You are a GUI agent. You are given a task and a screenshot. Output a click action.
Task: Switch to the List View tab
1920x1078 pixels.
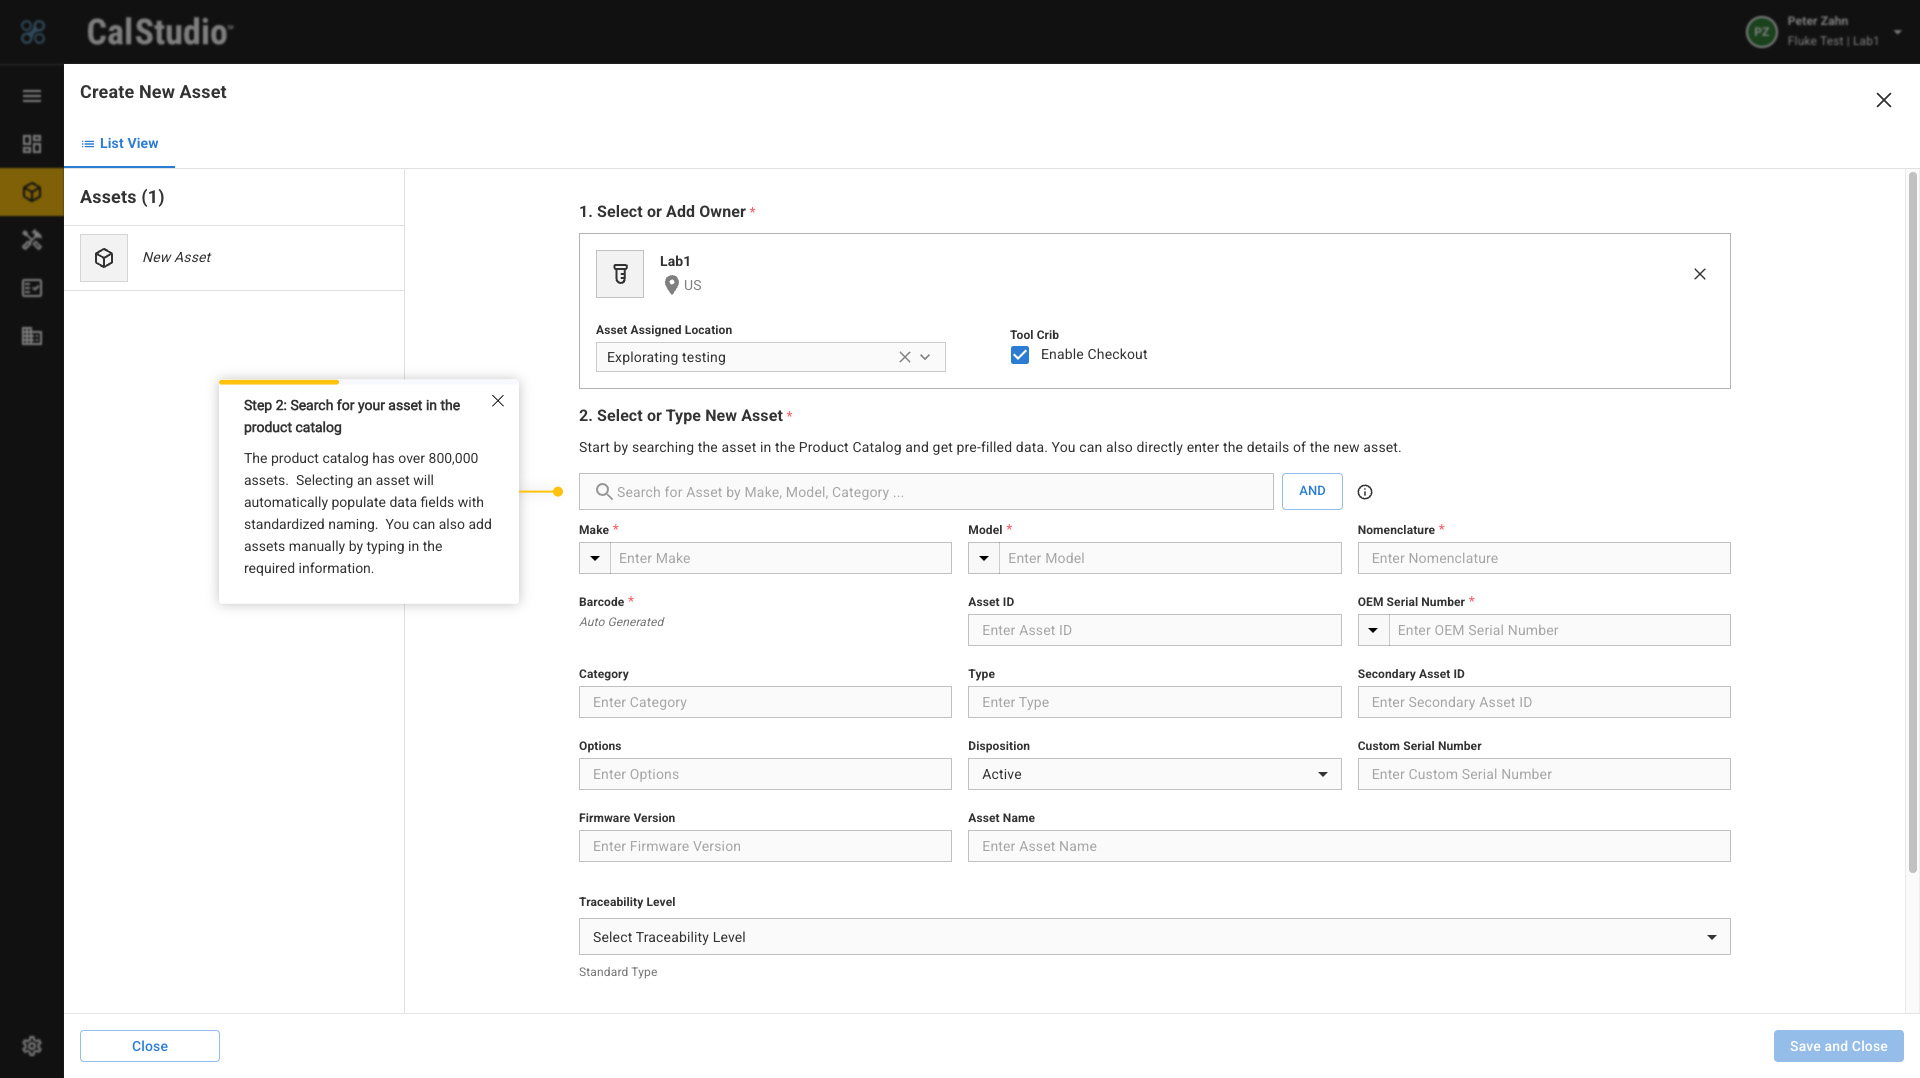(x=120, y=144)
